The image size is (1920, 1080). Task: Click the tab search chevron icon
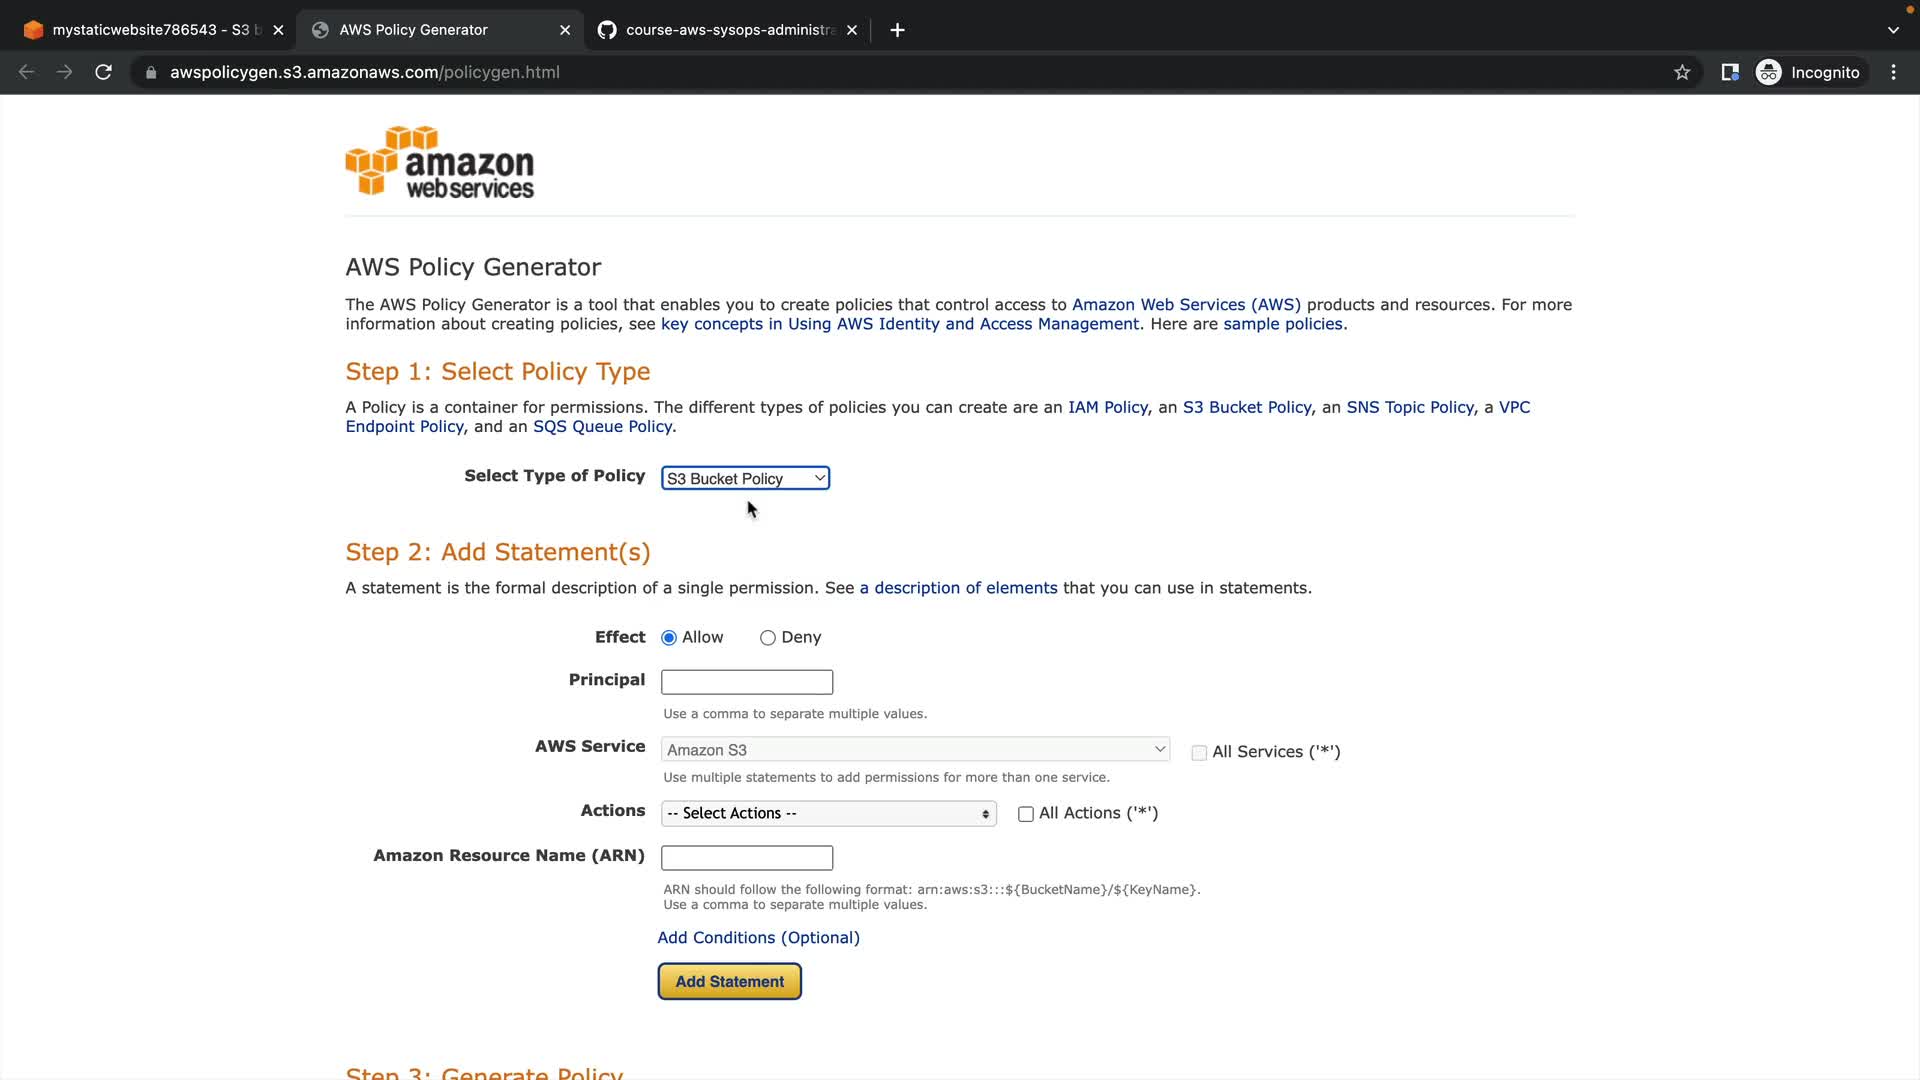[x=1893, y=30]
